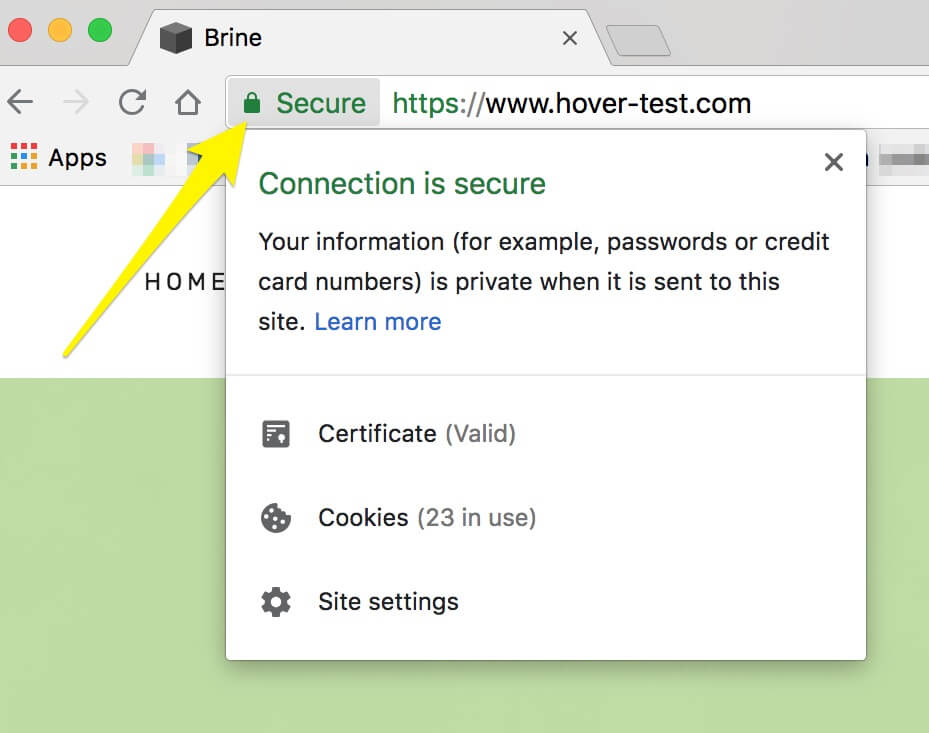Click the address bar URL
Viewport: 929px width, 733px height.
tap(570, 102)
